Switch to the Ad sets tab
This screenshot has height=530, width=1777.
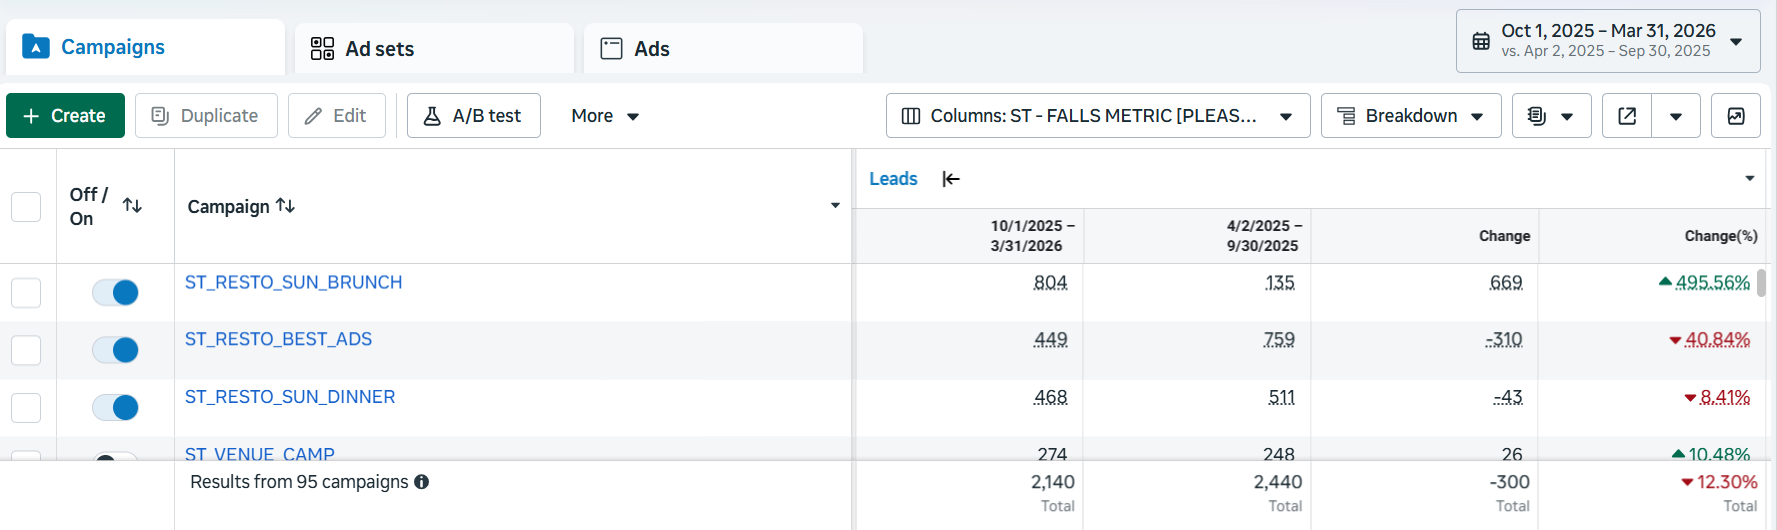click(434, 48)
